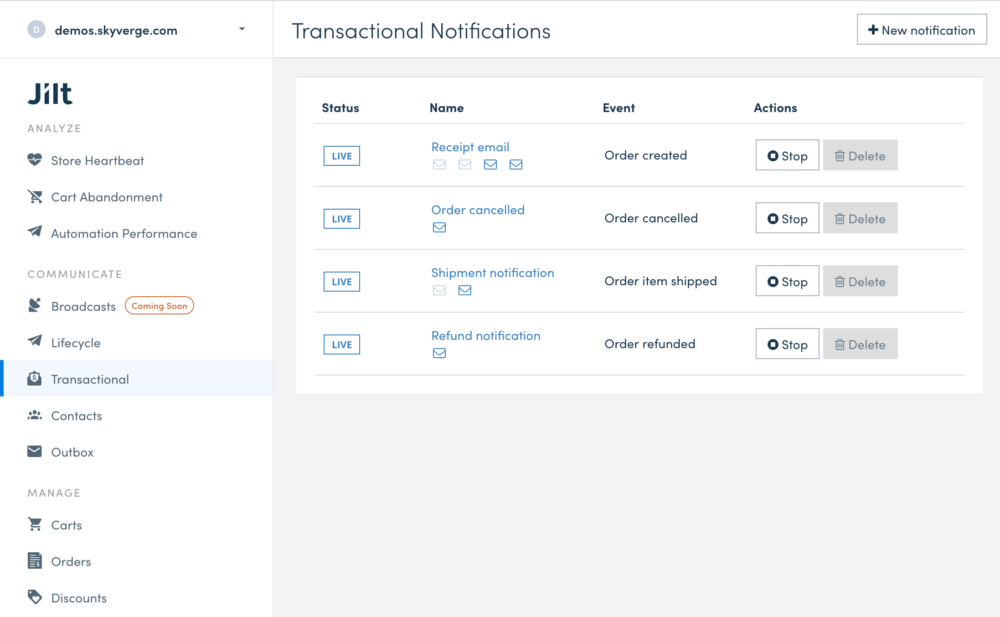Click the Name column header
Viewport: 1000px width, 617px height.
tap(446, 108)
